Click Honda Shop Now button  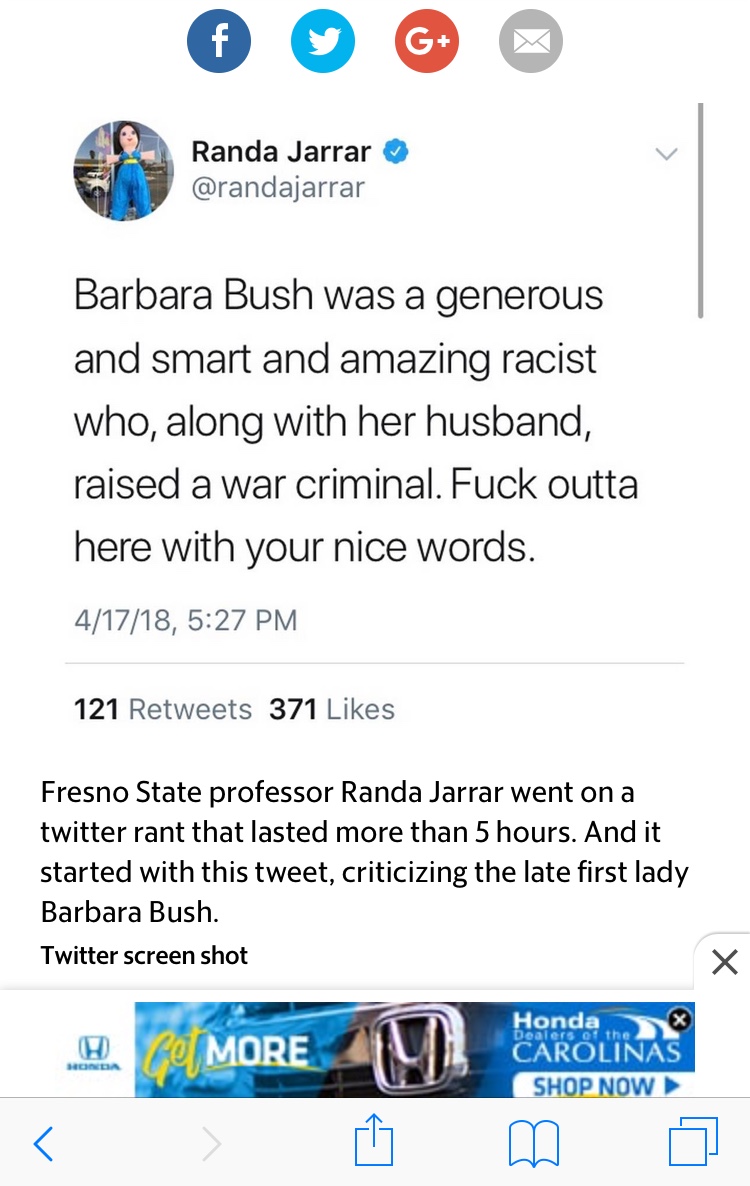tap(603, 1085)
